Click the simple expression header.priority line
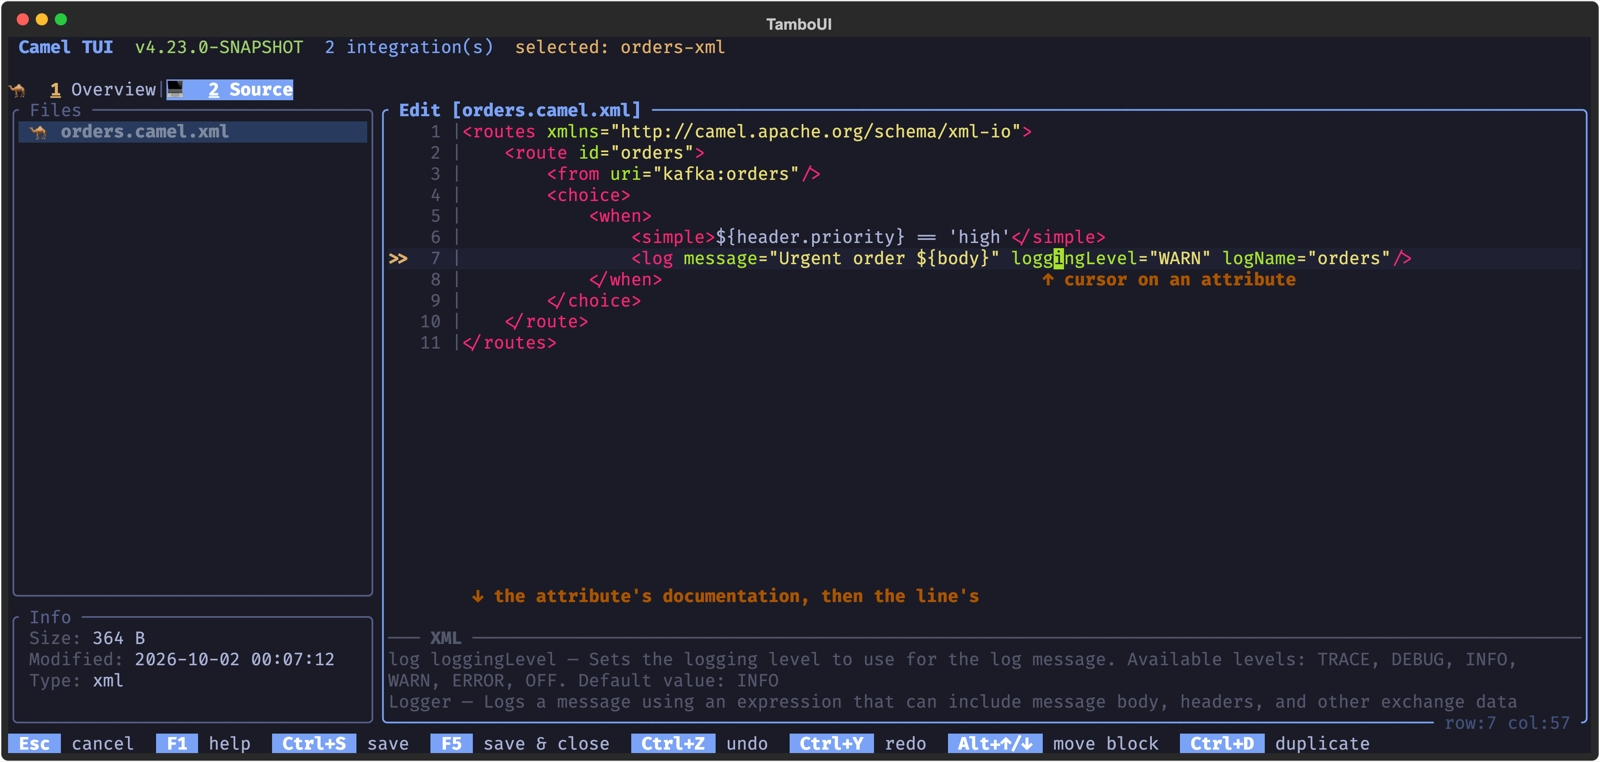The height and width of the screenshot is (762, 1600). [868, 237]
